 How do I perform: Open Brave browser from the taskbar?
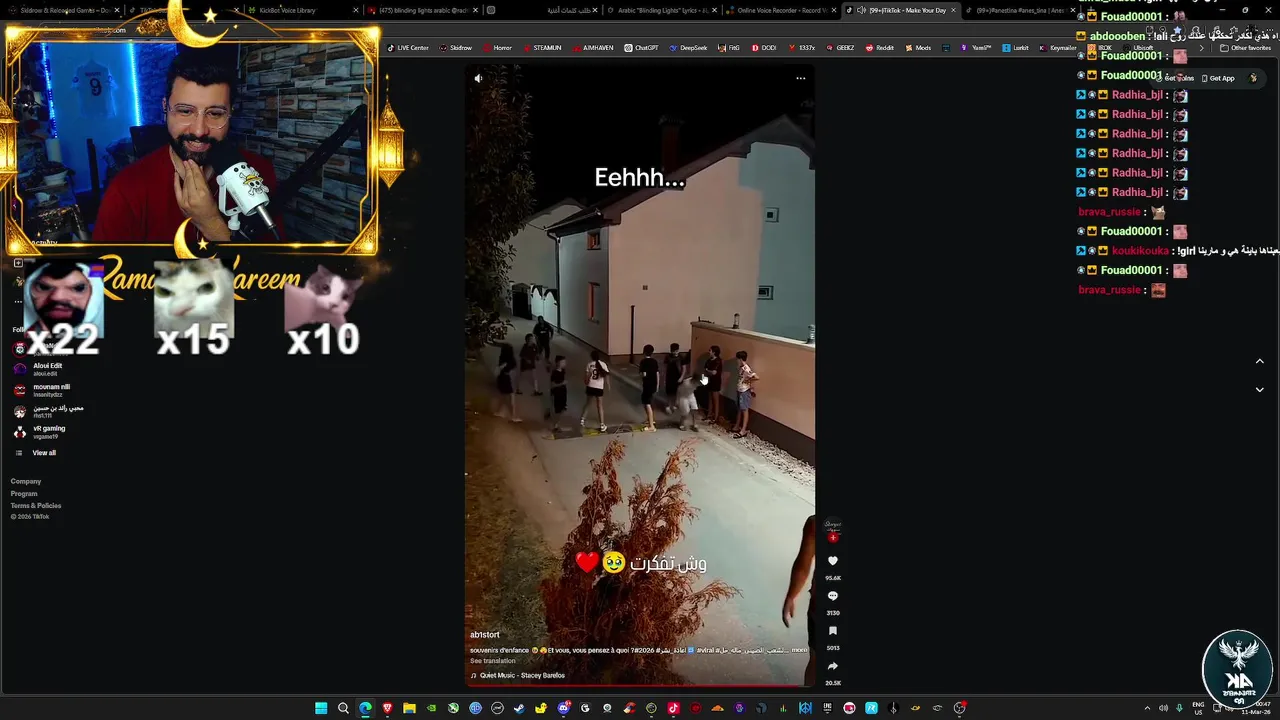coord(387,708)
